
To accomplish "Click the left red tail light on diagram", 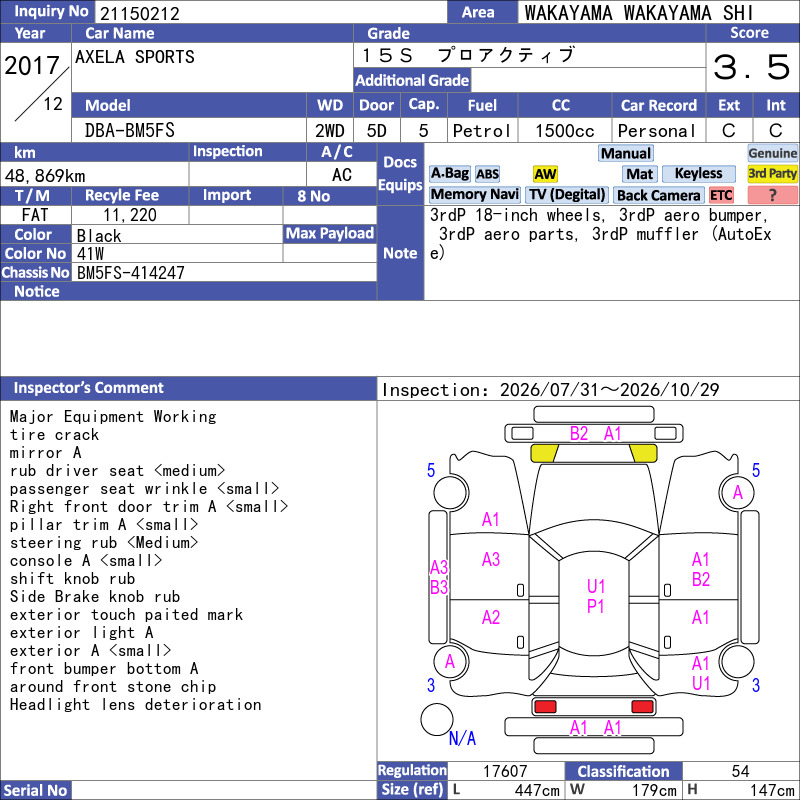I will [545, 707].
